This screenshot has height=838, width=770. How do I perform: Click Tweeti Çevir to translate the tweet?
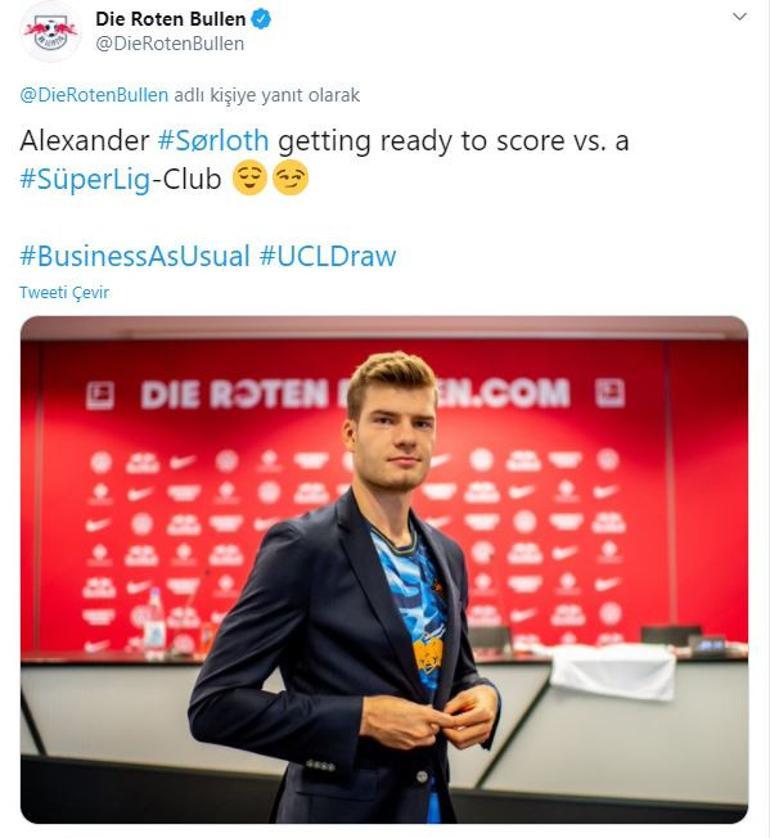click(64, 293)
